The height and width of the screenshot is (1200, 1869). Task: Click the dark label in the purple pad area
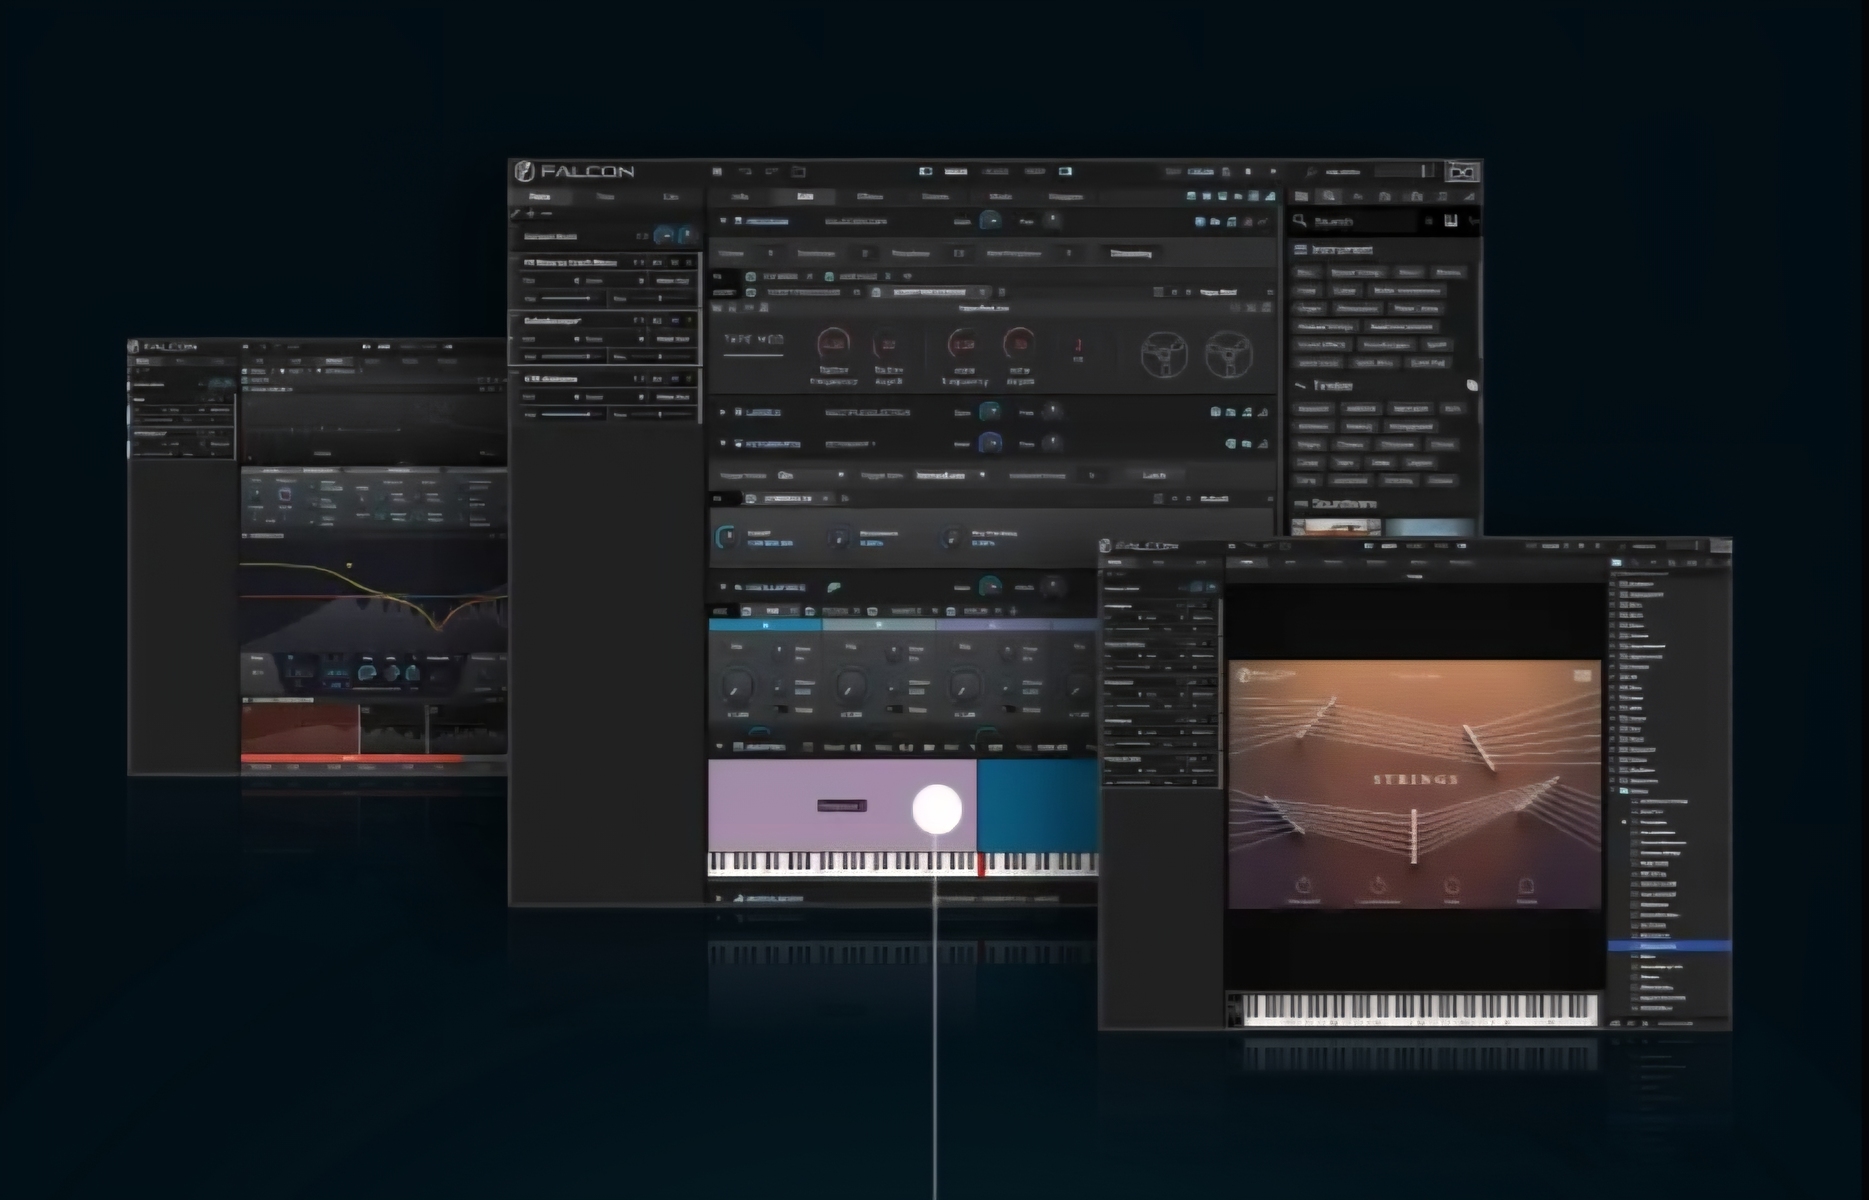[842, 805]
